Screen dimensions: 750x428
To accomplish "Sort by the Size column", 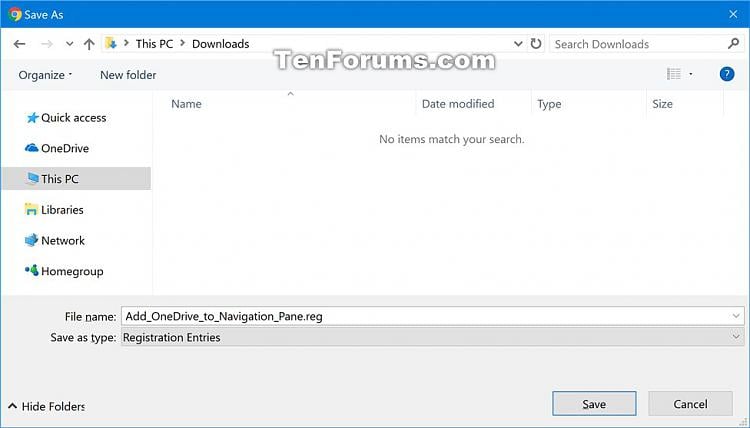I will tap(662, 104).
